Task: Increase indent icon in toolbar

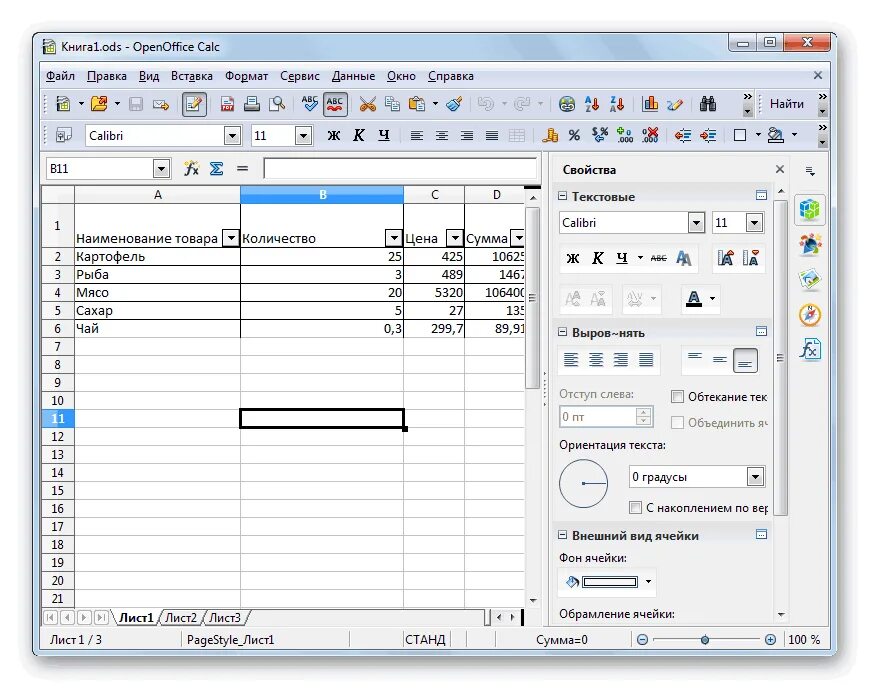Action: click(x=708, y=135)
